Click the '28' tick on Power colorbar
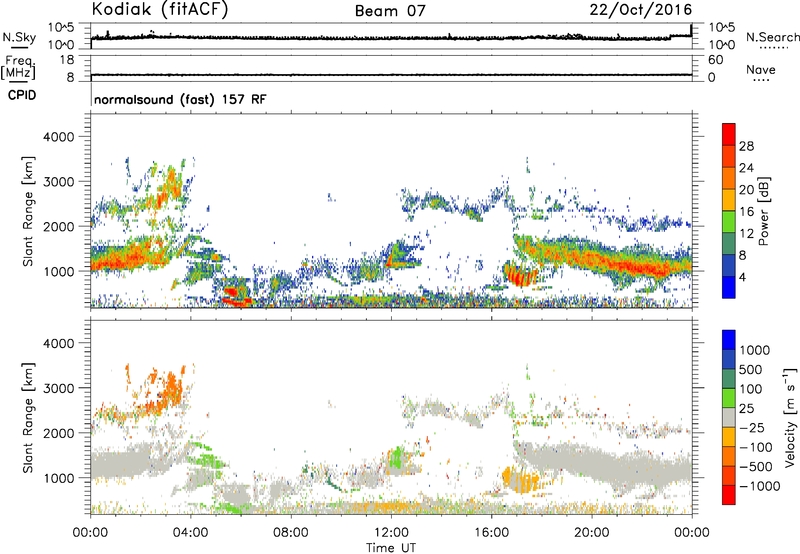The image size is (800, 554). [x=746, y=146]
